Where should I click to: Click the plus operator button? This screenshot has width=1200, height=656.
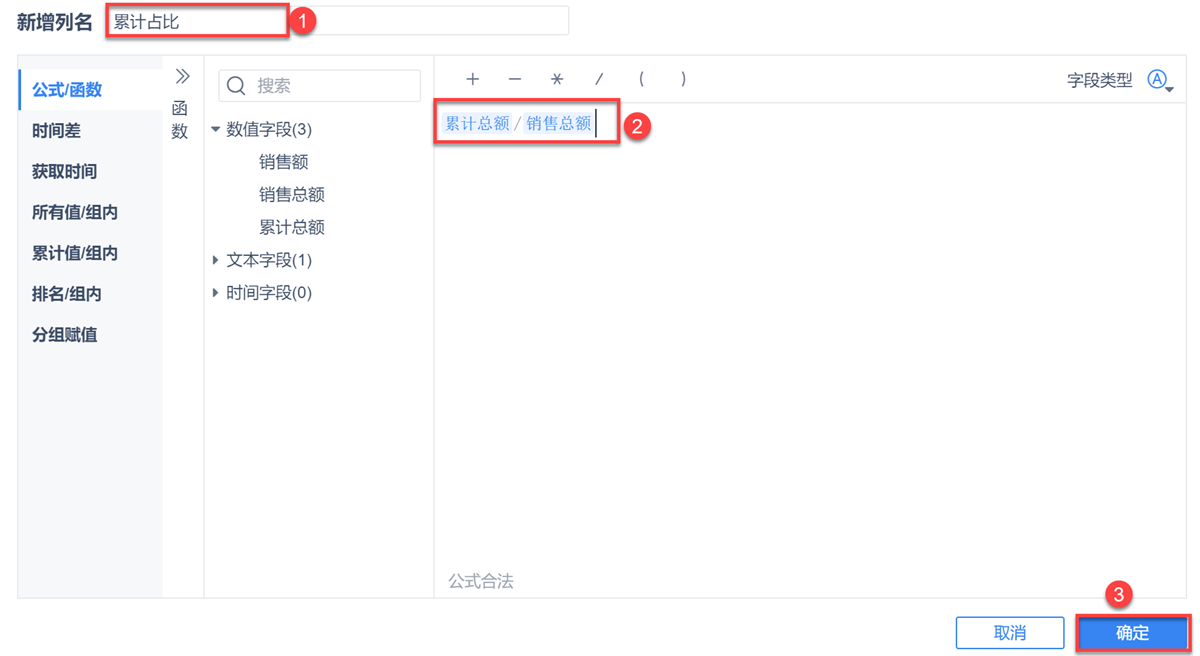point(473,79)
